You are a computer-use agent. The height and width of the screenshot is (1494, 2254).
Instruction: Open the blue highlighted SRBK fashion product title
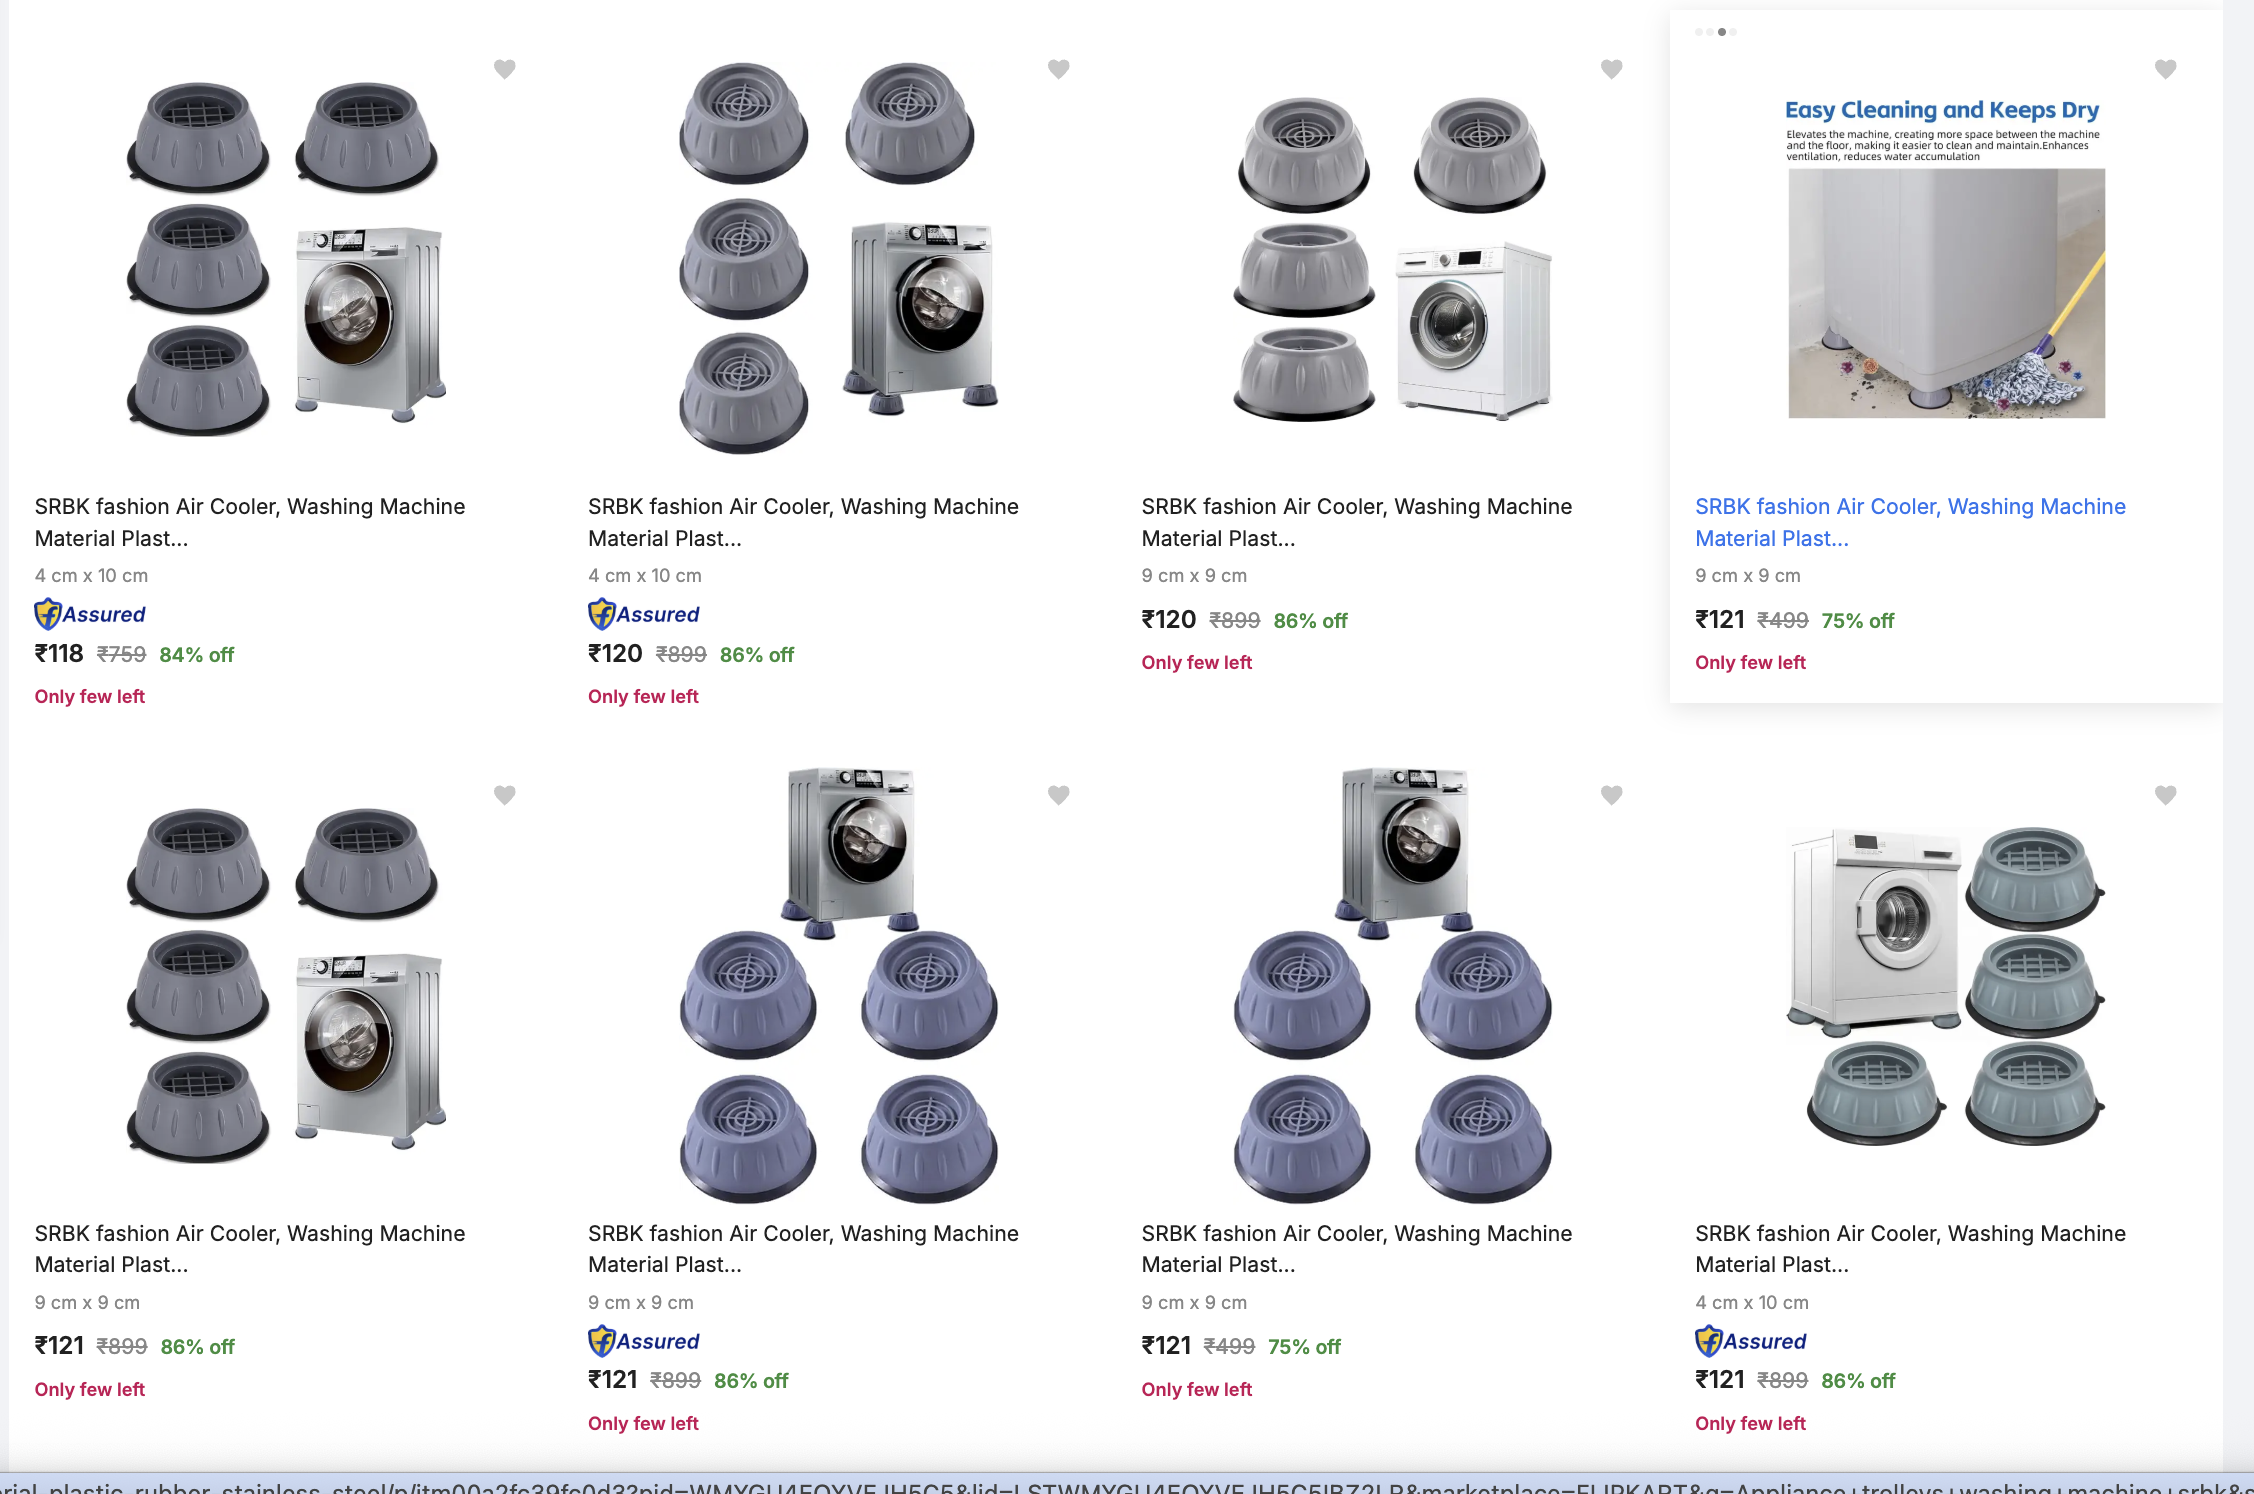point(1909,522)
